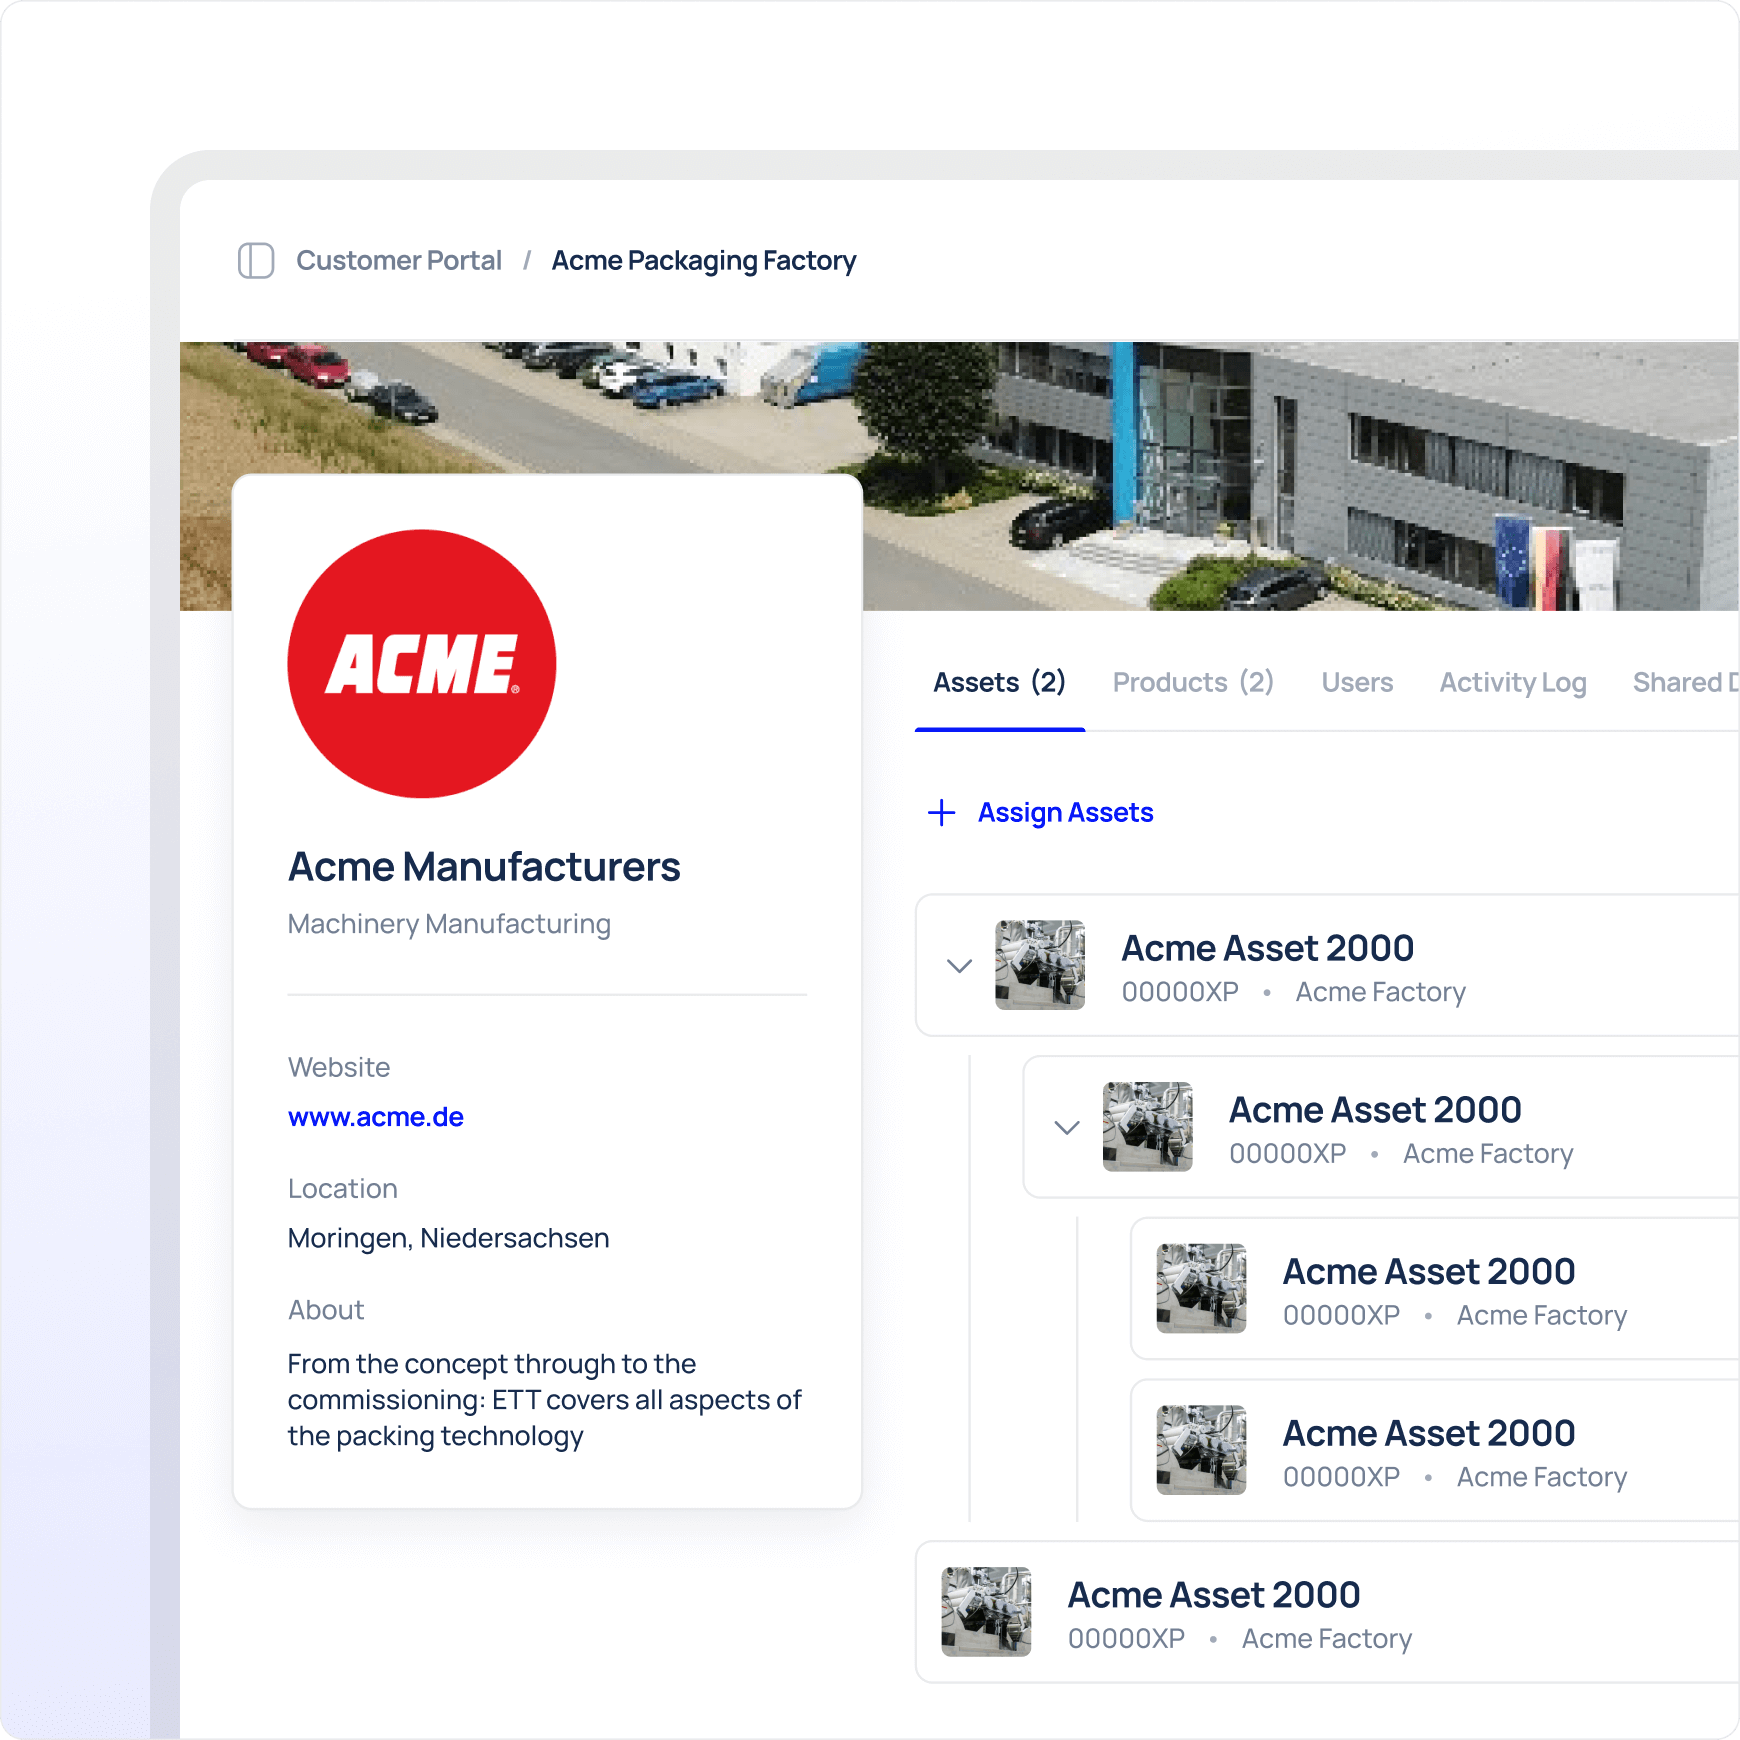The width and height of the screenshot is (1740, 1740).
Task: Toggle the sidebar panel icon
Action: pos(256,261)
